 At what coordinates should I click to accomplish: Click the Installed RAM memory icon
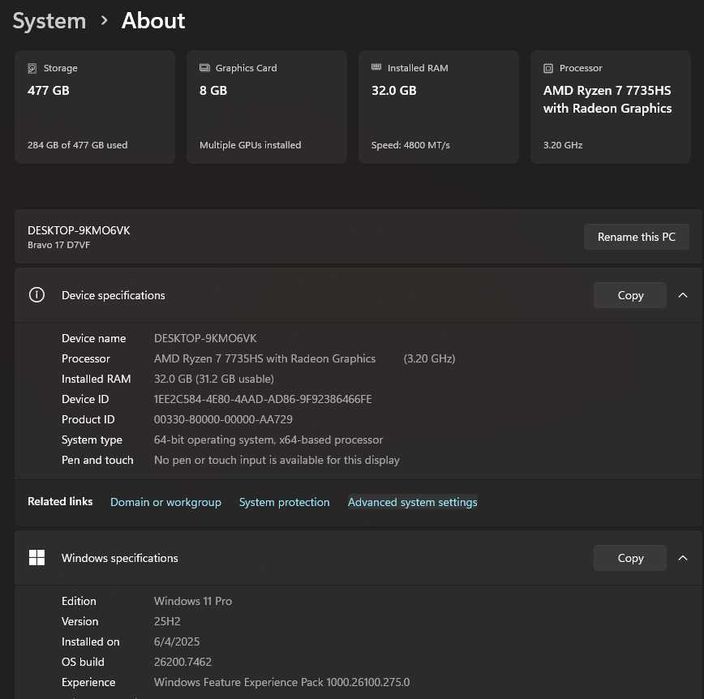376,67
